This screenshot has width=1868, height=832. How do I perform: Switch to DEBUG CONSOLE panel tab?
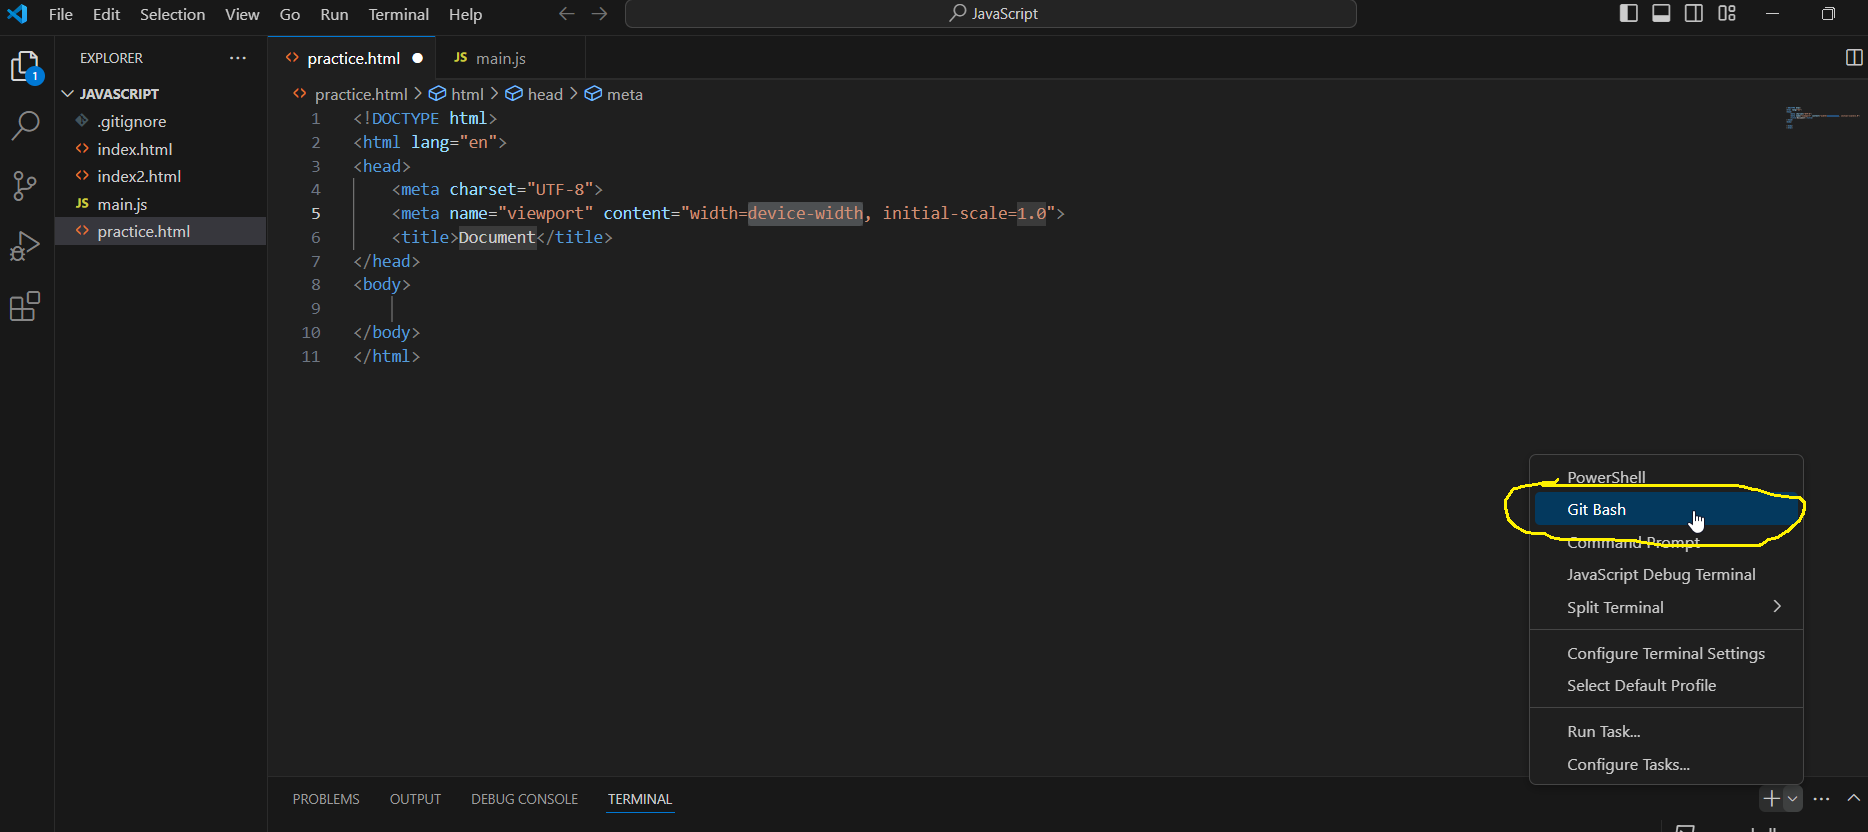[x=524, y=799]
